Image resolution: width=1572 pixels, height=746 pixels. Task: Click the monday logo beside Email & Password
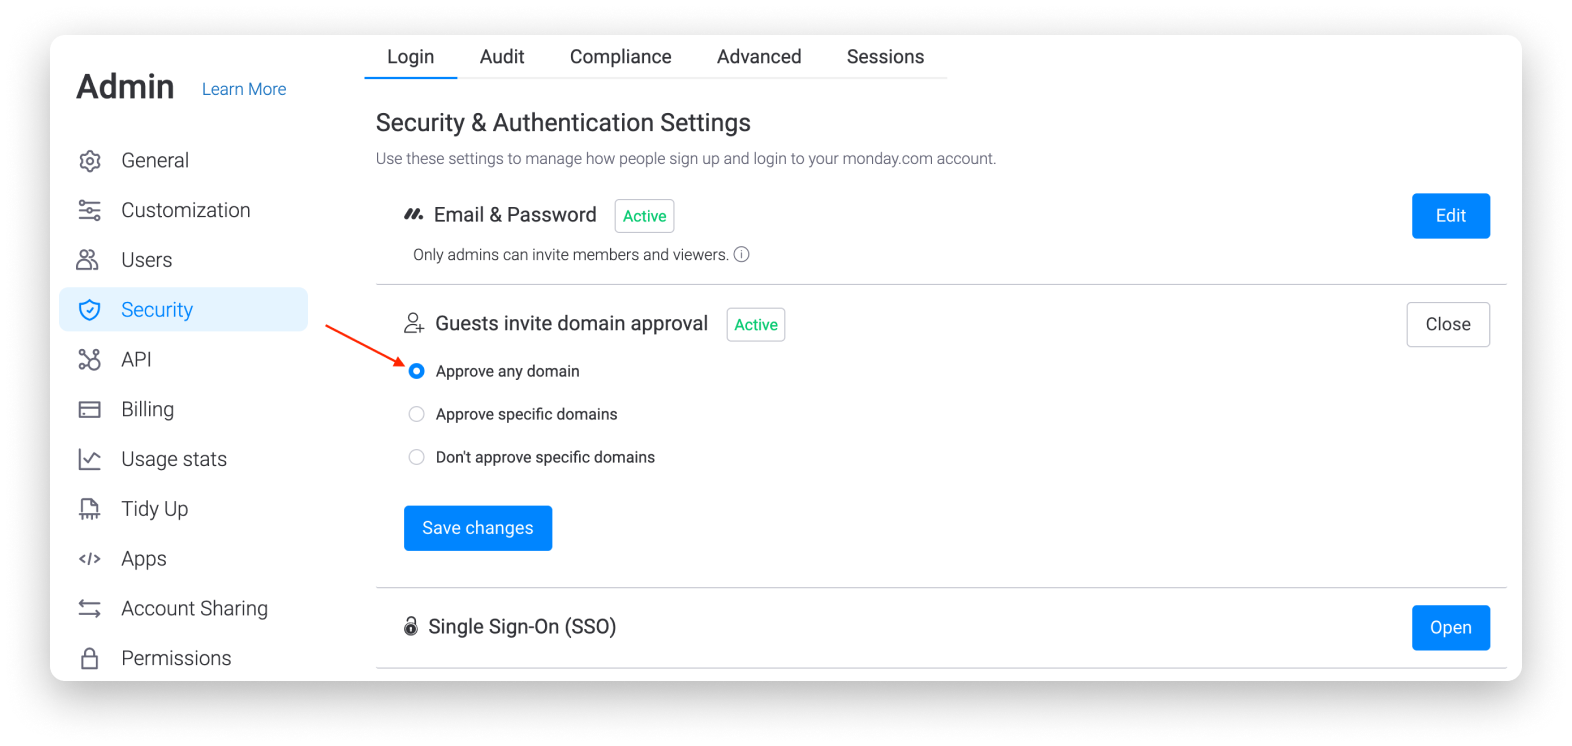[x=414, y=214]
